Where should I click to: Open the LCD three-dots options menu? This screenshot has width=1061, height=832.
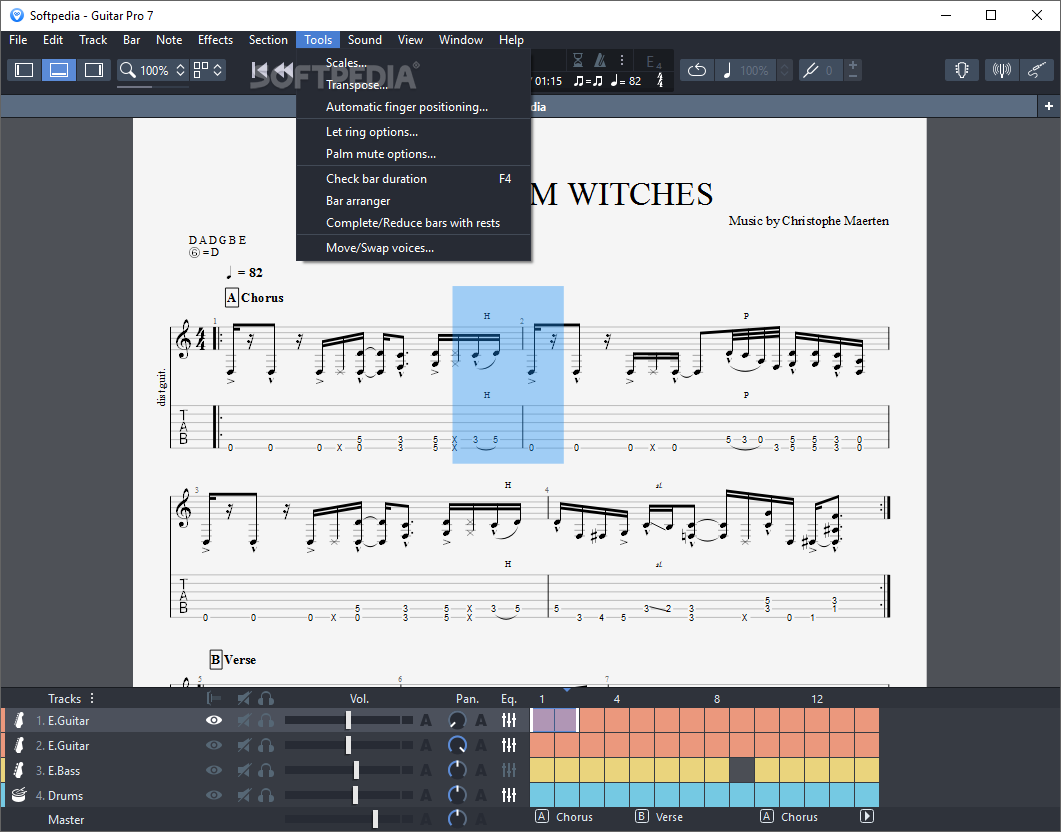click(x=622, y=60)
